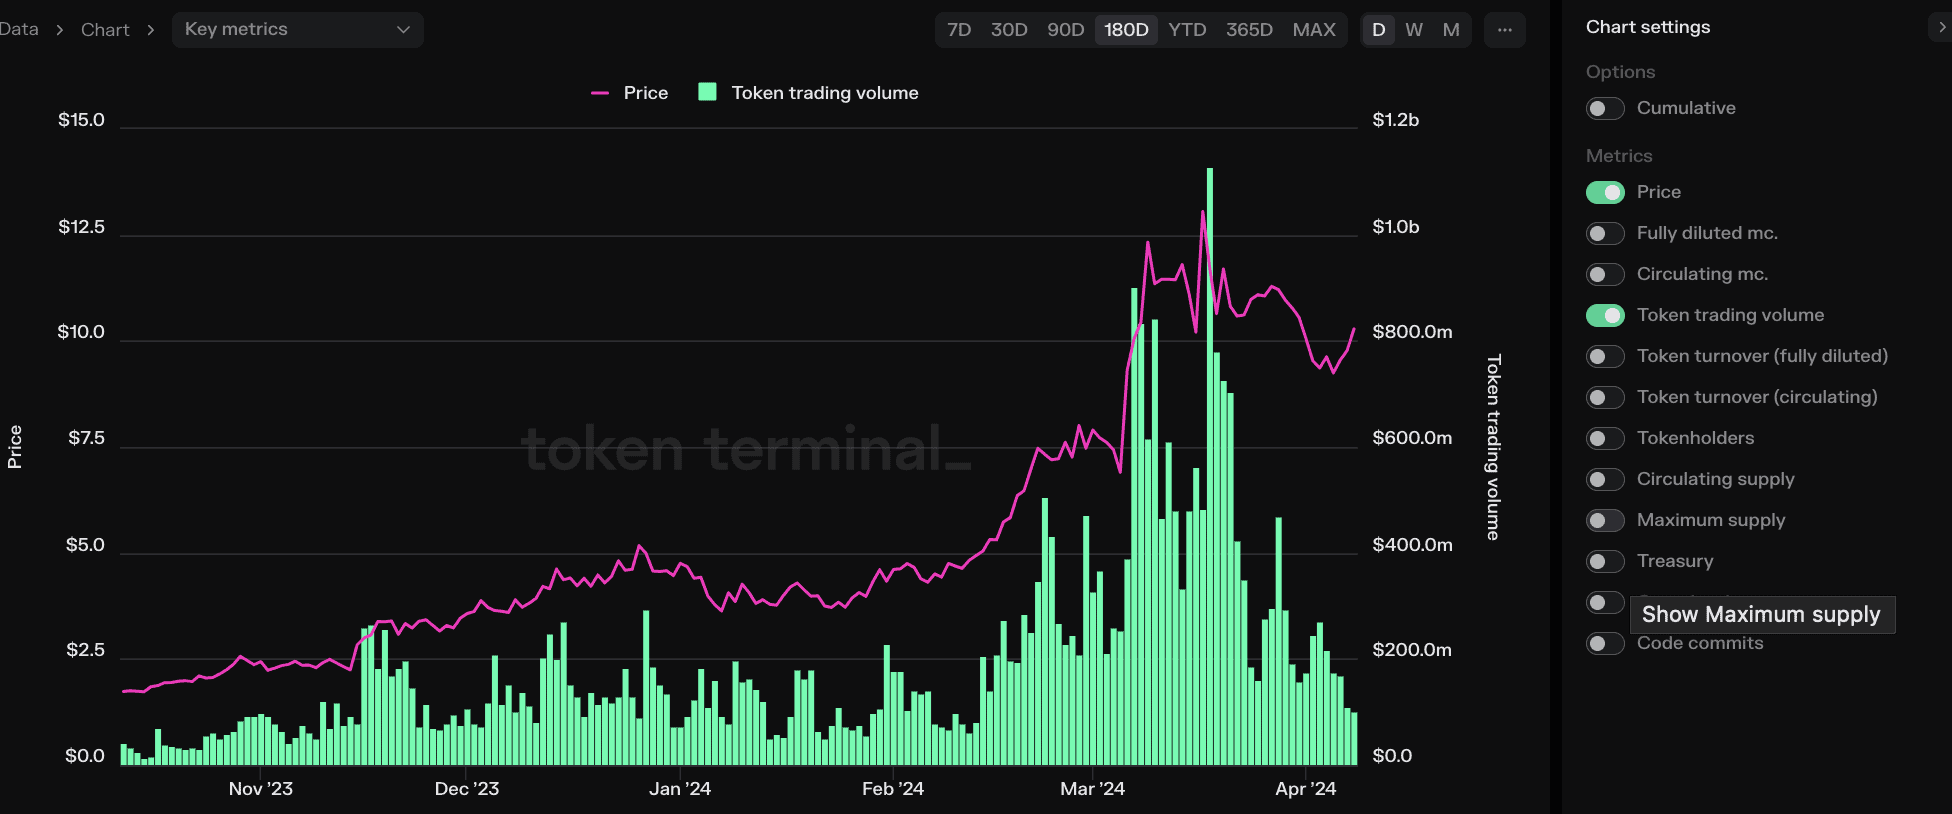Show the MAX time range
The image size is (1952, 814).
click(1314, 30)
